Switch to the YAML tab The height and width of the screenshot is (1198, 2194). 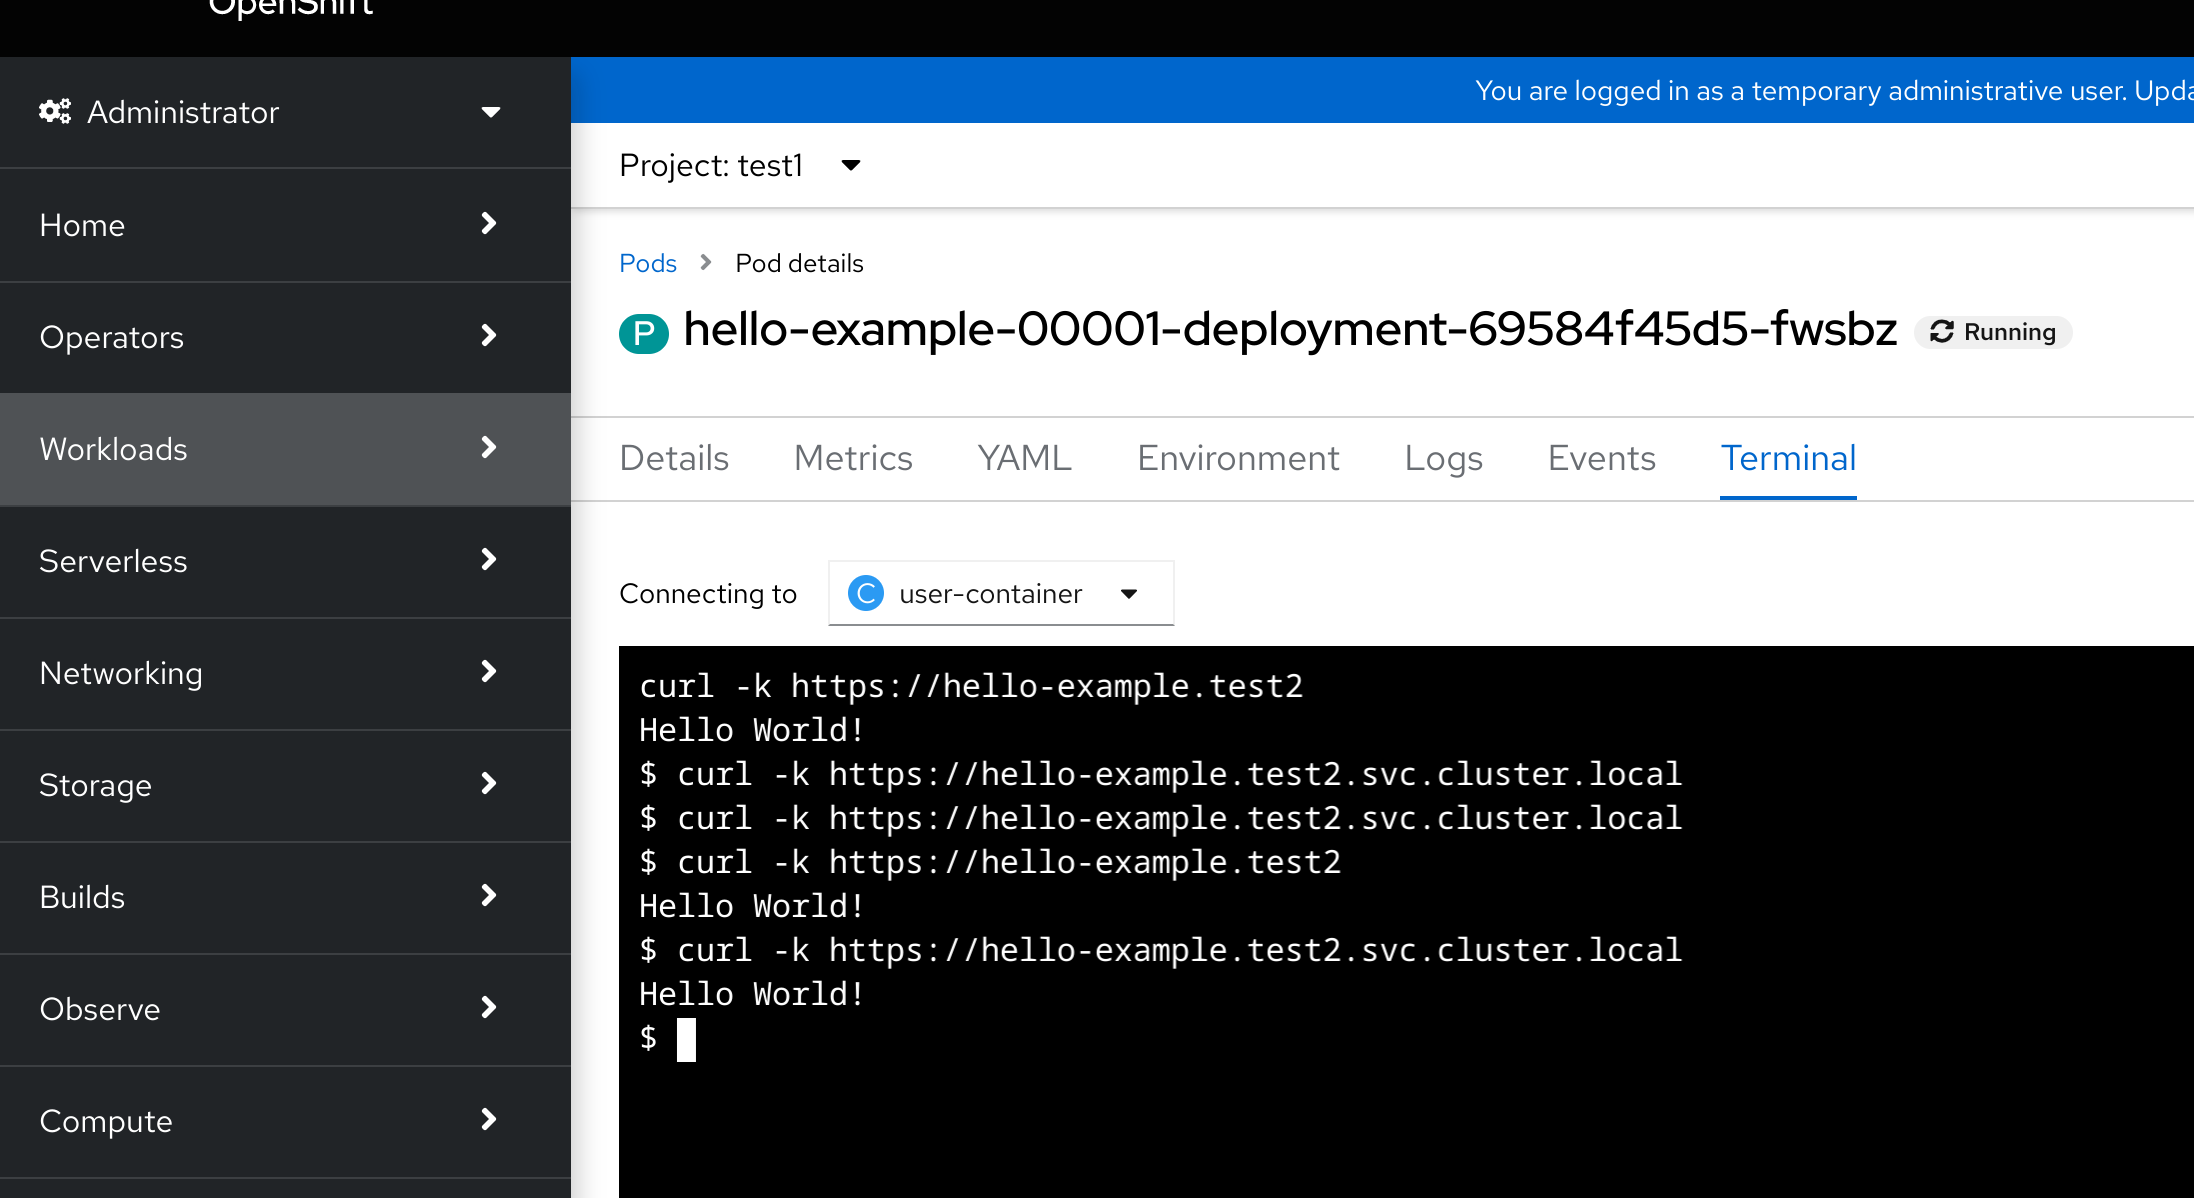(x=1024, y=458)
